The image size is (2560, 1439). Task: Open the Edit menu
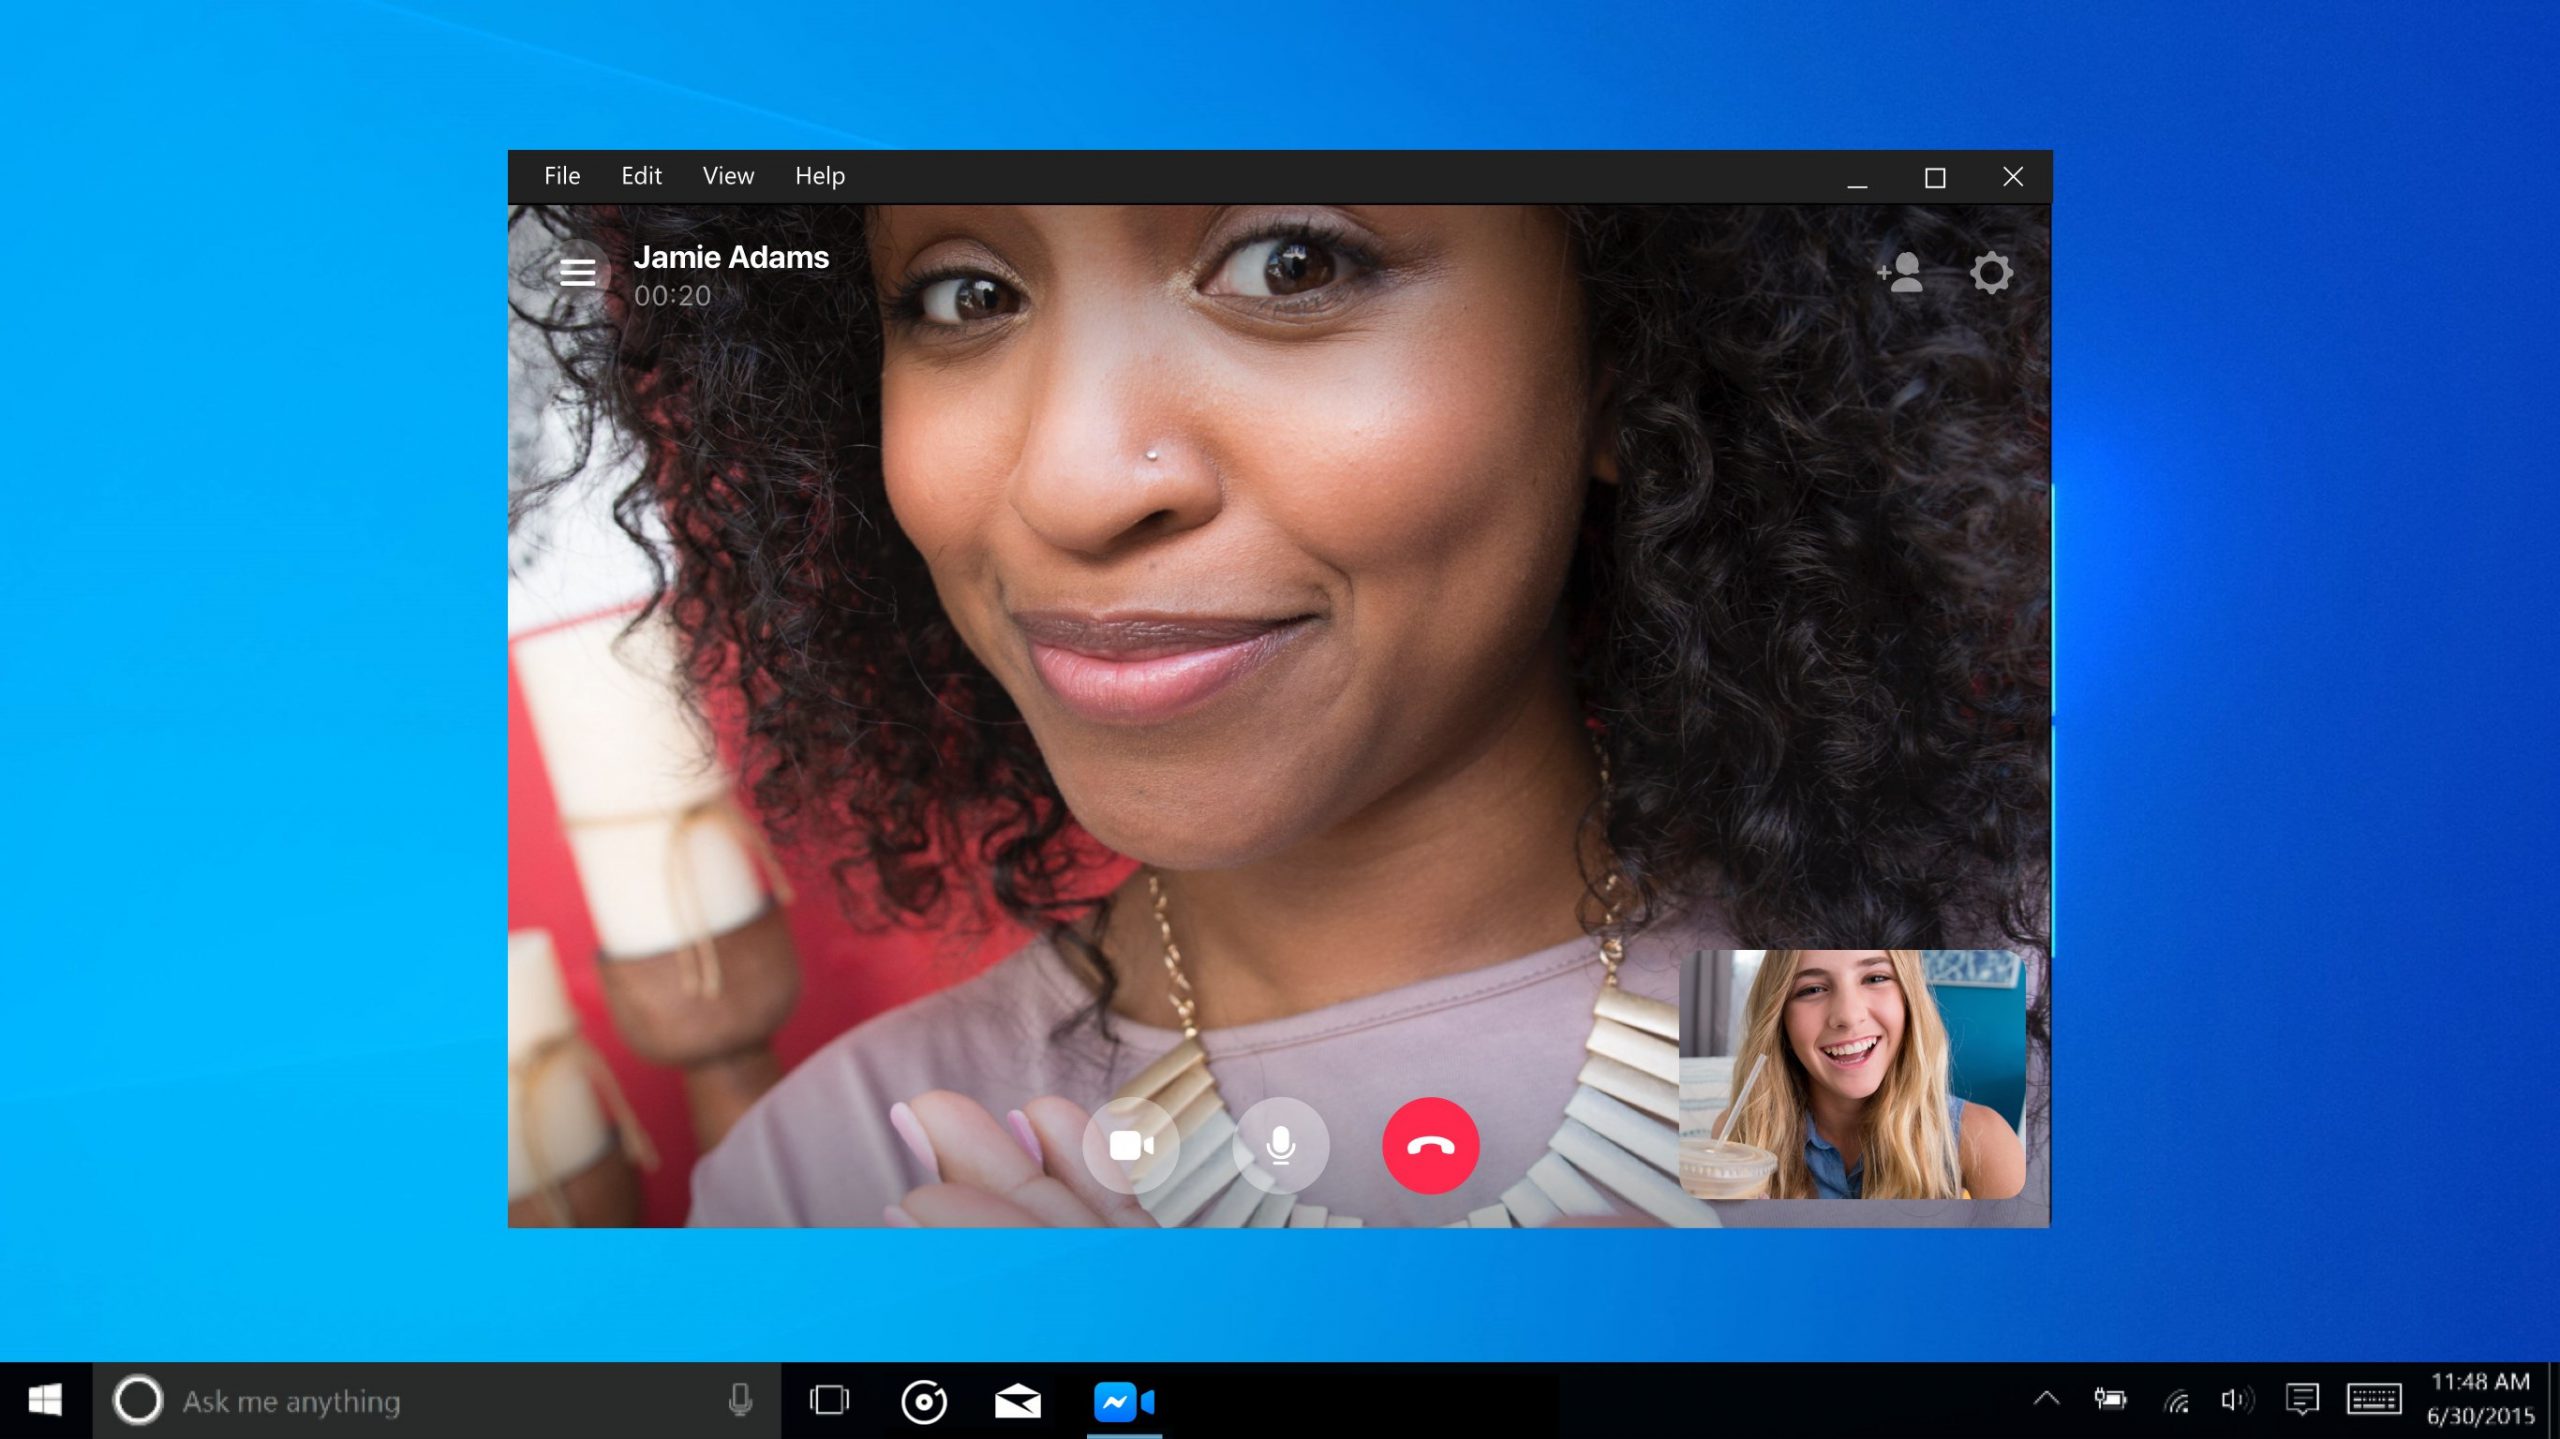pos(641,176)
